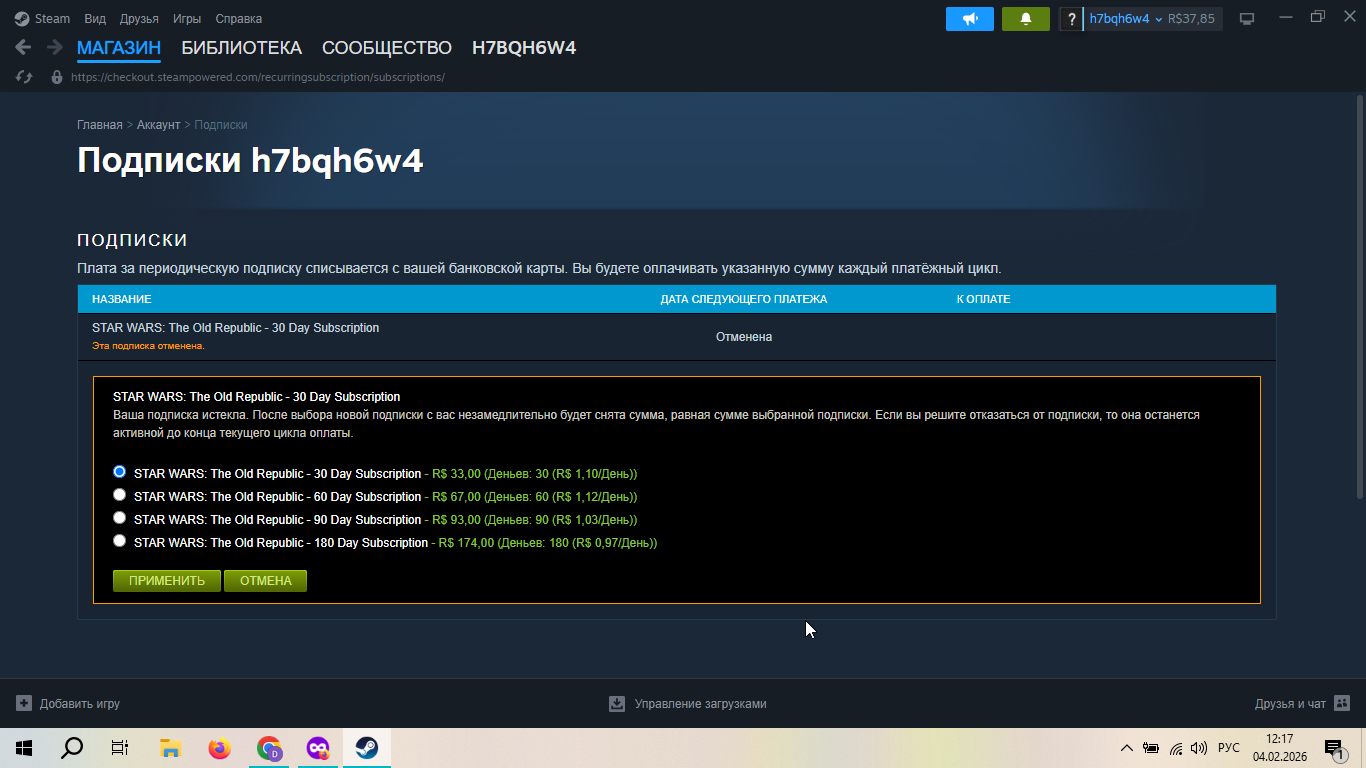Click the К ОПЛАТЕ column header
The width and height of the screenshot is (1366, 768).
pos(983,299)
